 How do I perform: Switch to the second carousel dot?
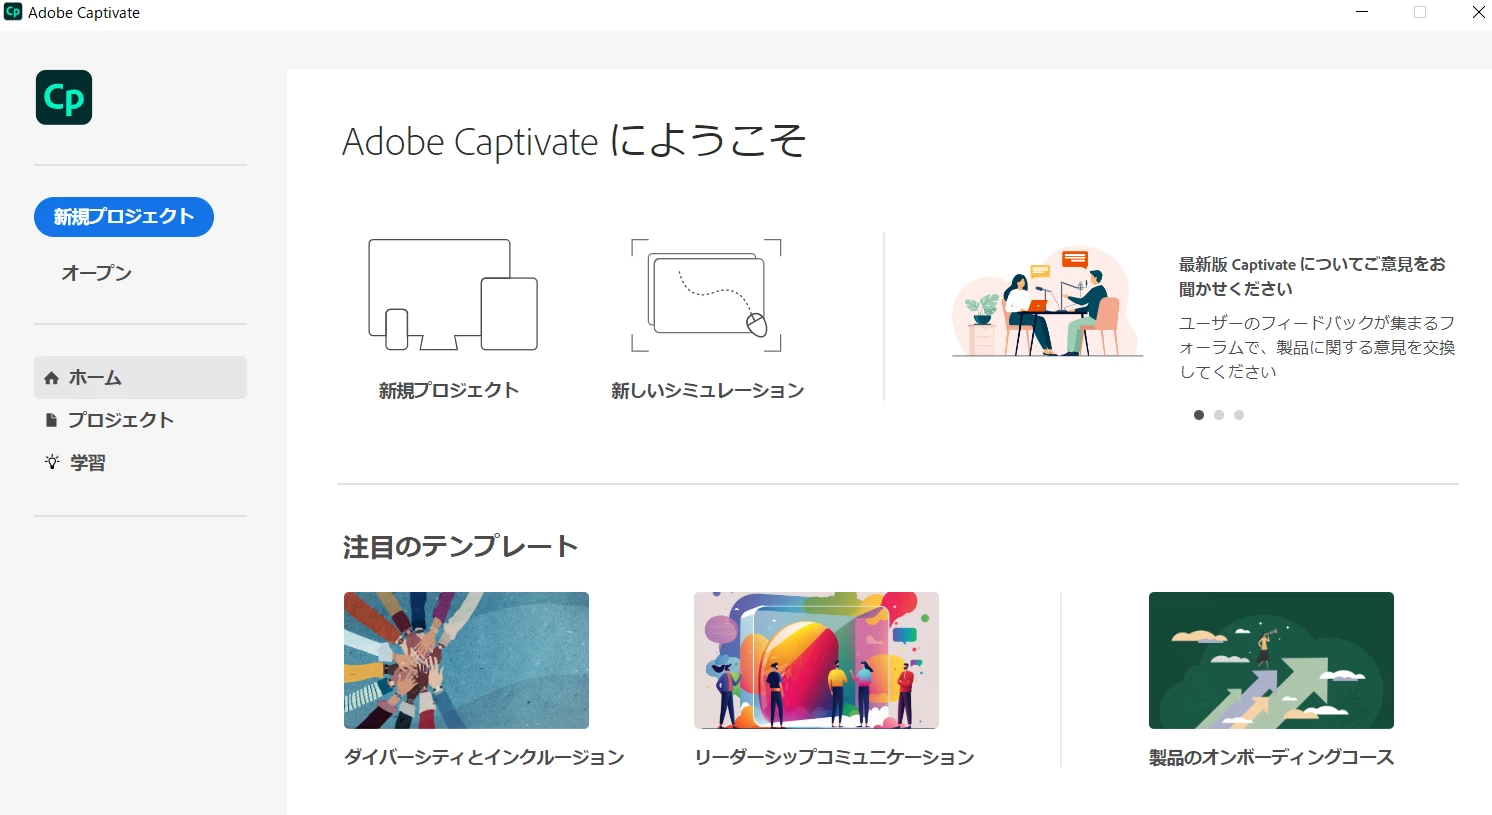[x=1219, y=415]
